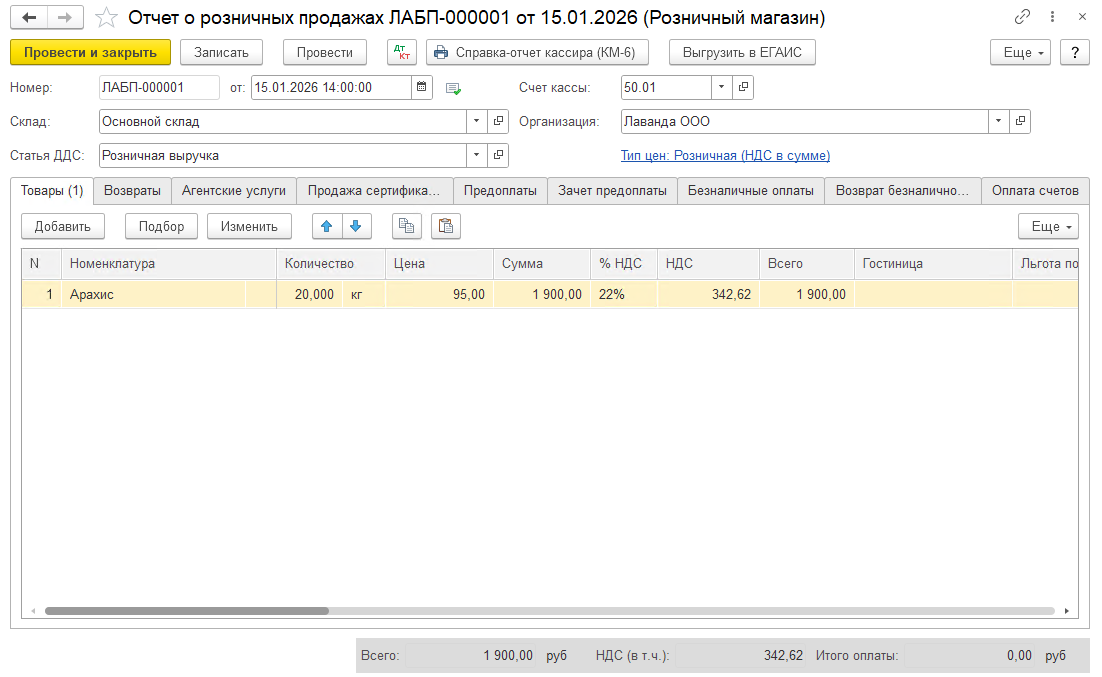Click Сумма column header
Screen dimensions: 1102x677
point(542,264)
